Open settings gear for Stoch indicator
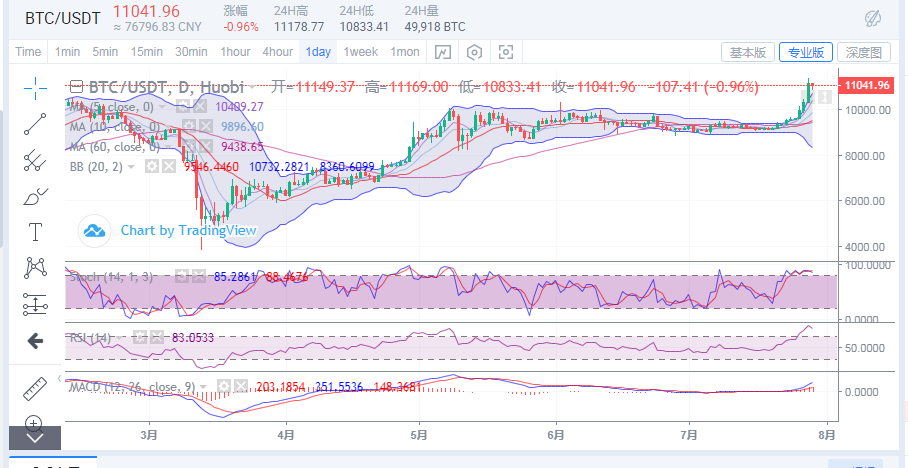Viewport: 908px width, 468px height. [182, 276]
